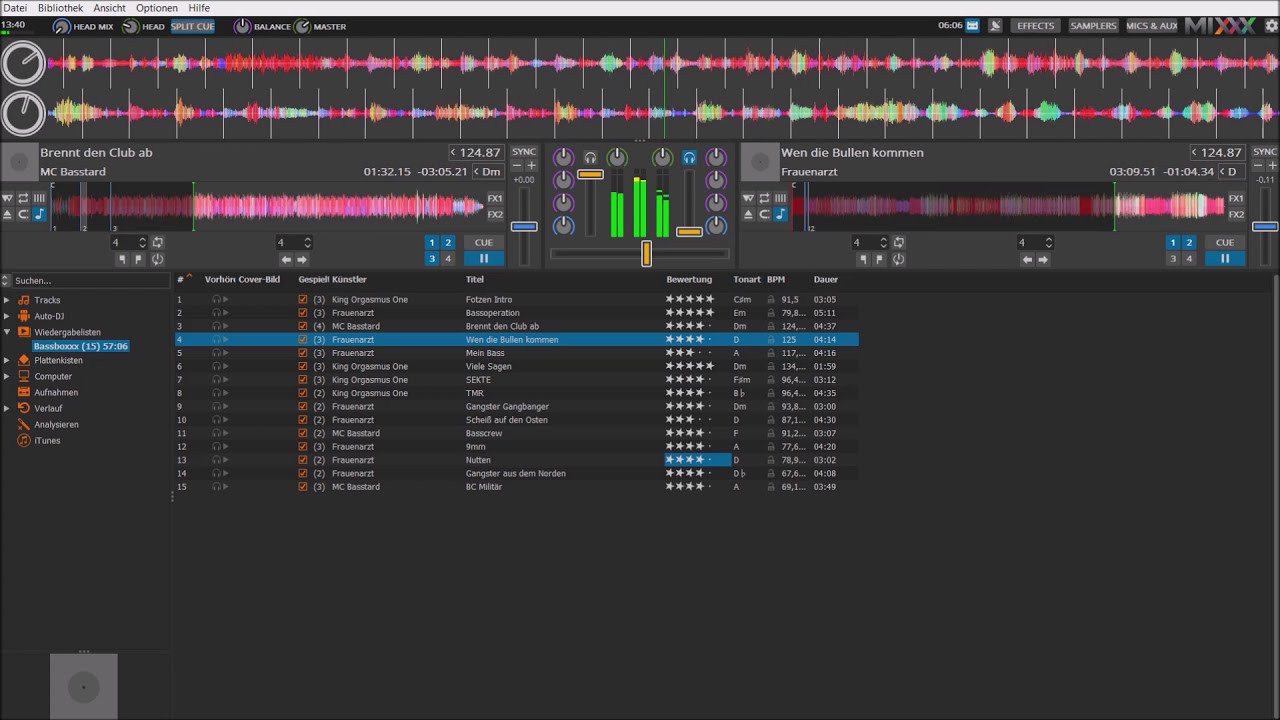The width and height of the screenshot is (1280, 720).
Task: Show the SAMPLERS section
Action: point(1093,26)
